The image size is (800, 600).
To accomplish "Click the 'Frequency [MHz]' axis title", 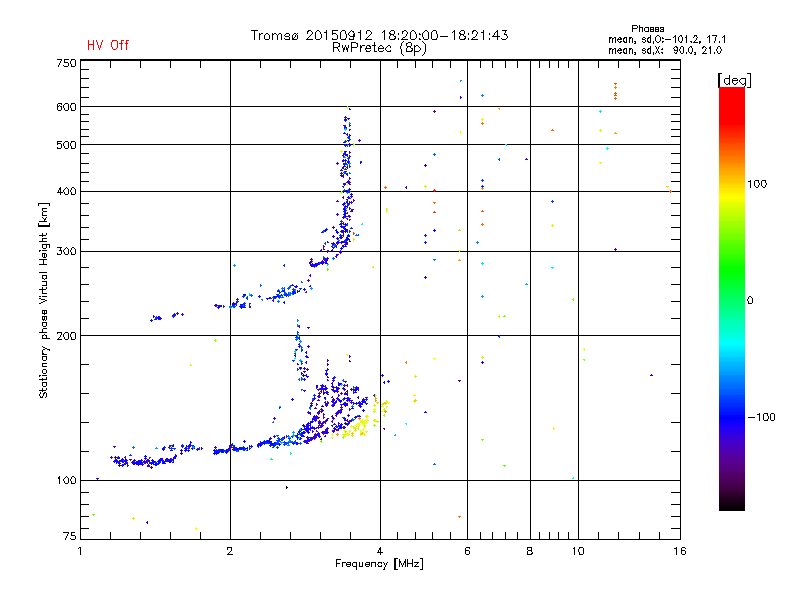I will point(379,564).
